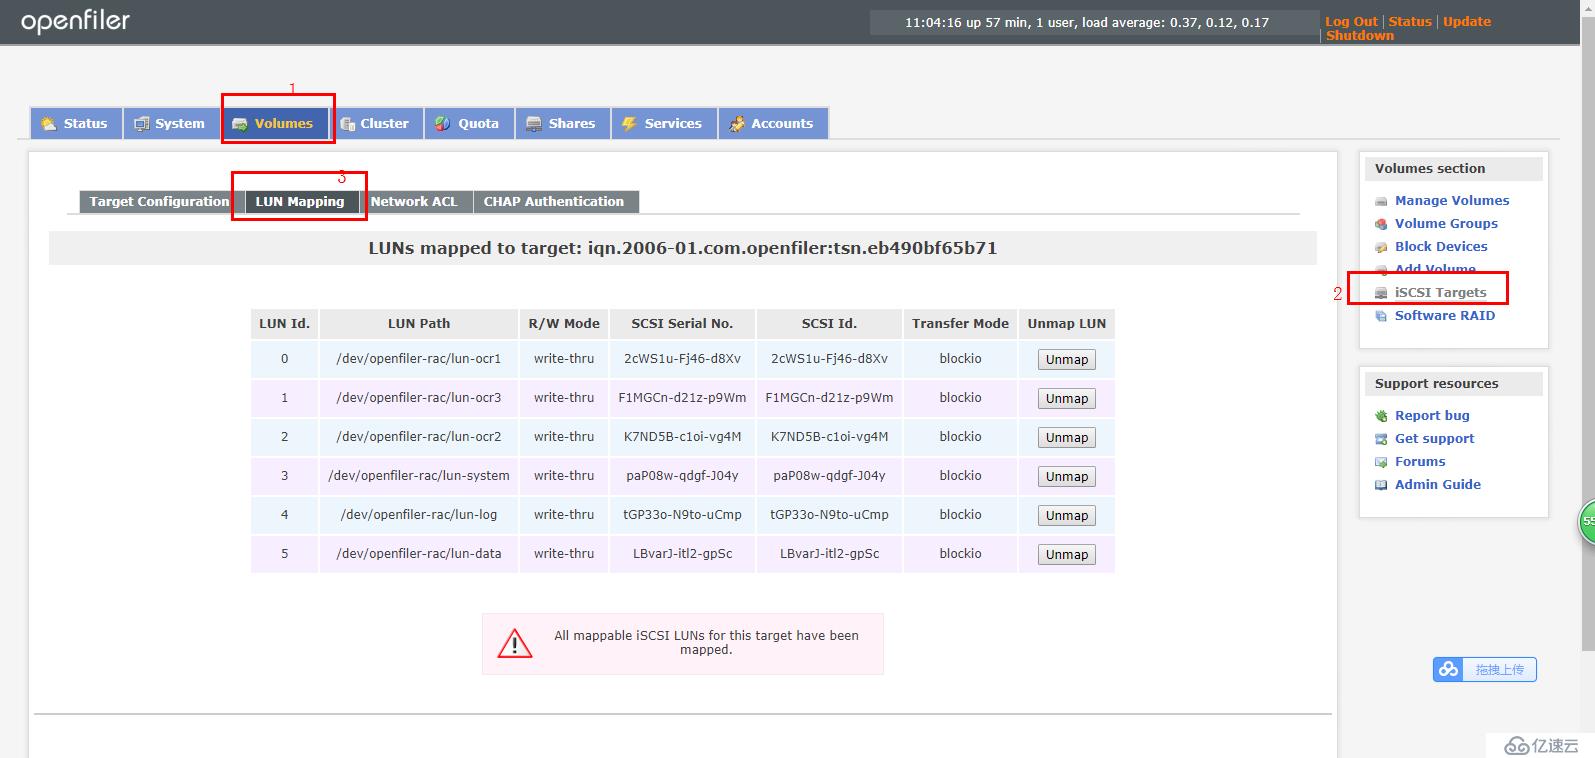This screenshot has width=1595, height=758.
Task: Click the Quota tab pie icon
Action: (443, 124)
